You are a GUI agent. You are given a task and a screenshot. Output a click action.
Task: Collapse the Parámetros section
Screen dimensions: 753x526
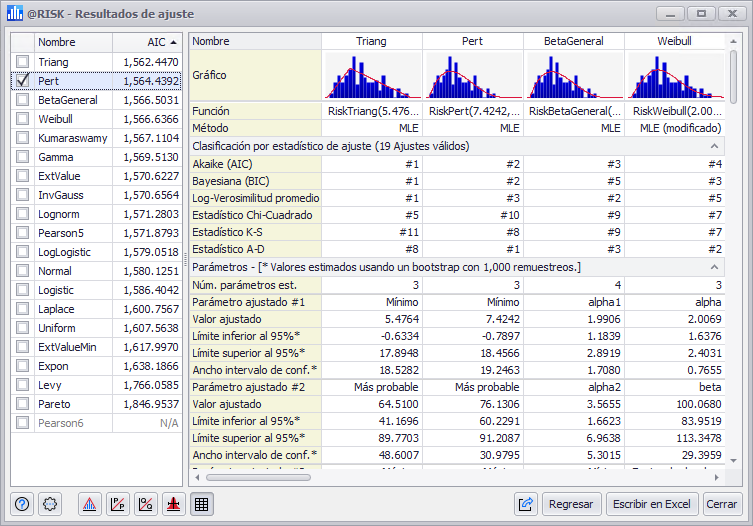715,267
